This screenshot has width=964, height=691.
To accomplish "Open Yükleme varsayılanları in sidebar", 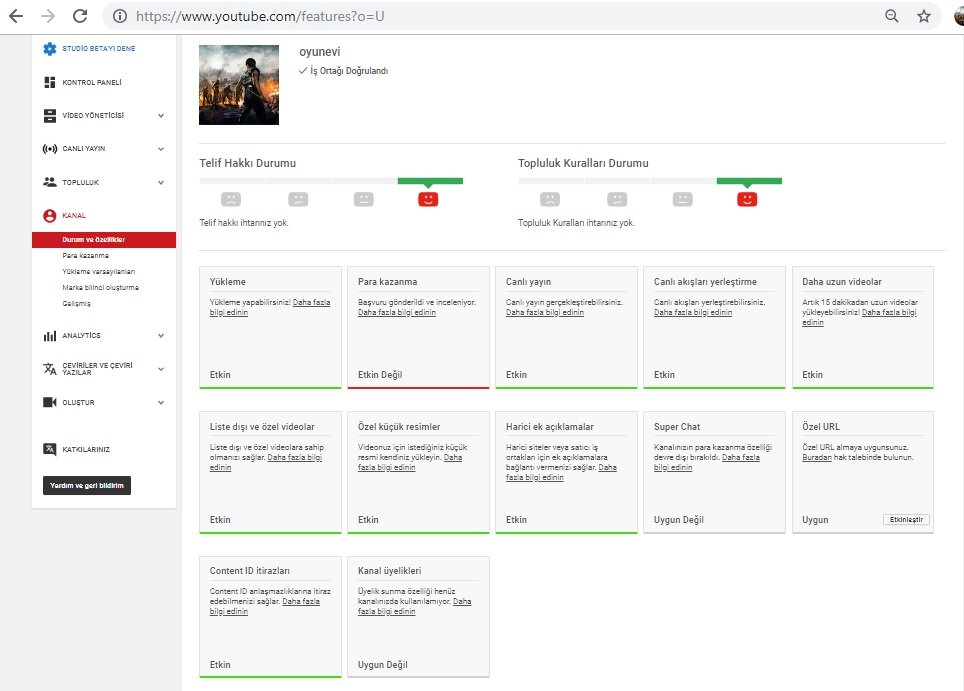I will coord(98,272).
